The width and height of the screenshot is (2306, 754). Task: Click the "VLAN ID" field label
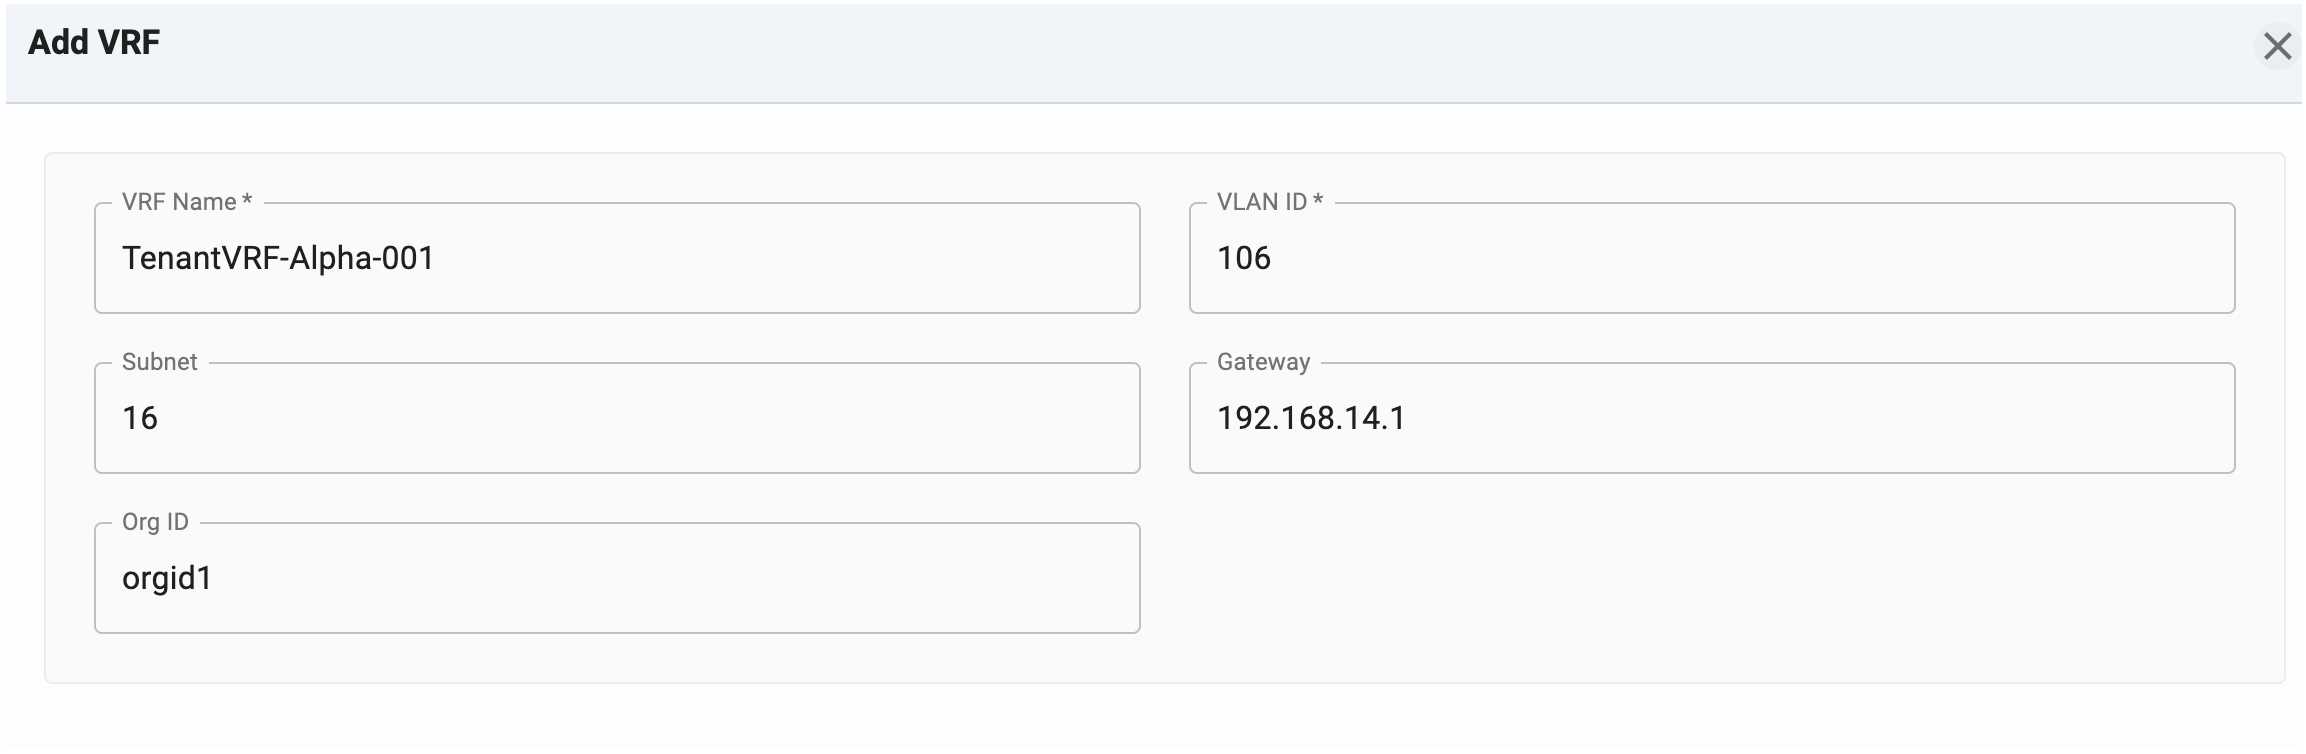(x=1261, y=202)
